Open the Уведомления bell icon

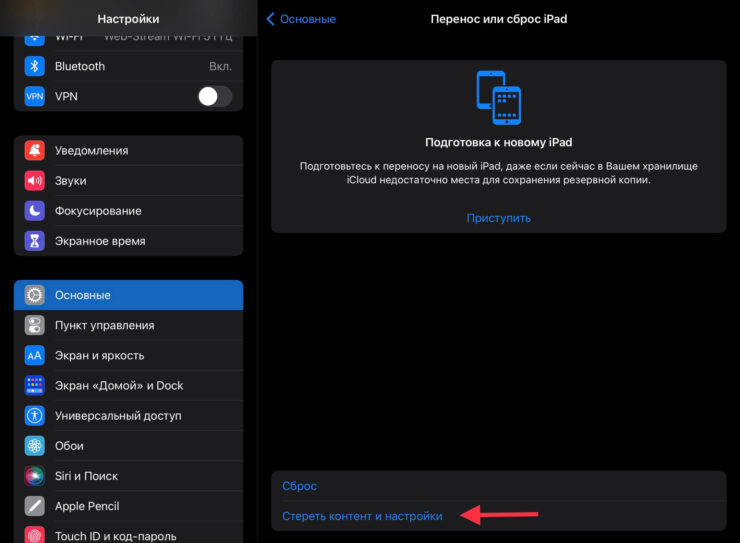tap(34, 150)
